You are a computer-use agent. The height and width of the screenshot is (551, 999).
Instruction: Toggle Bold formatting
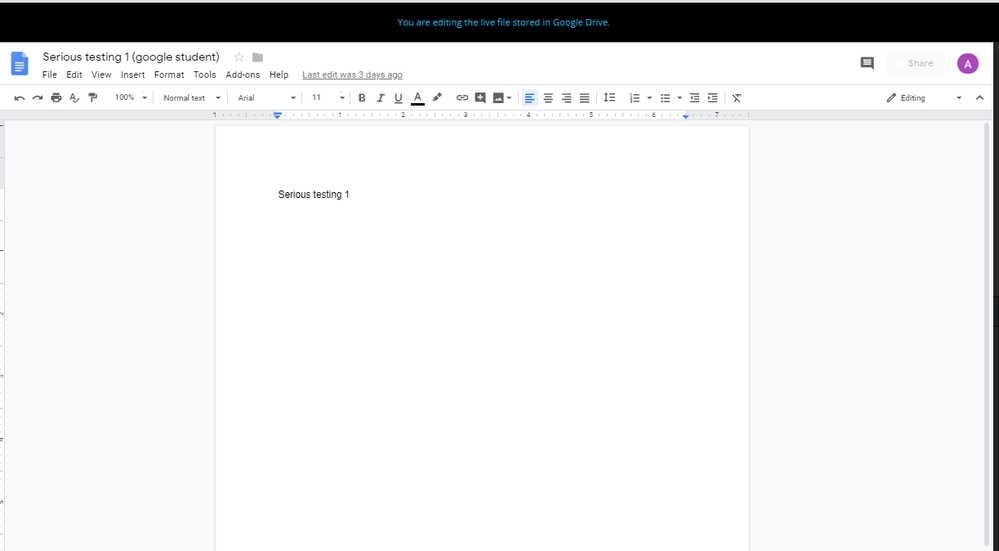click(x=362, y=98)
